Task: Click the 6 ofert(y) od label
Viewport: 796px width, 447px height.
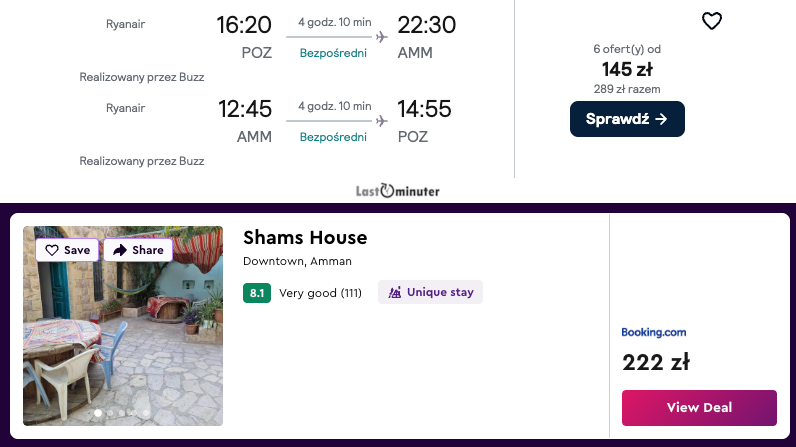Action: [627, 49]
